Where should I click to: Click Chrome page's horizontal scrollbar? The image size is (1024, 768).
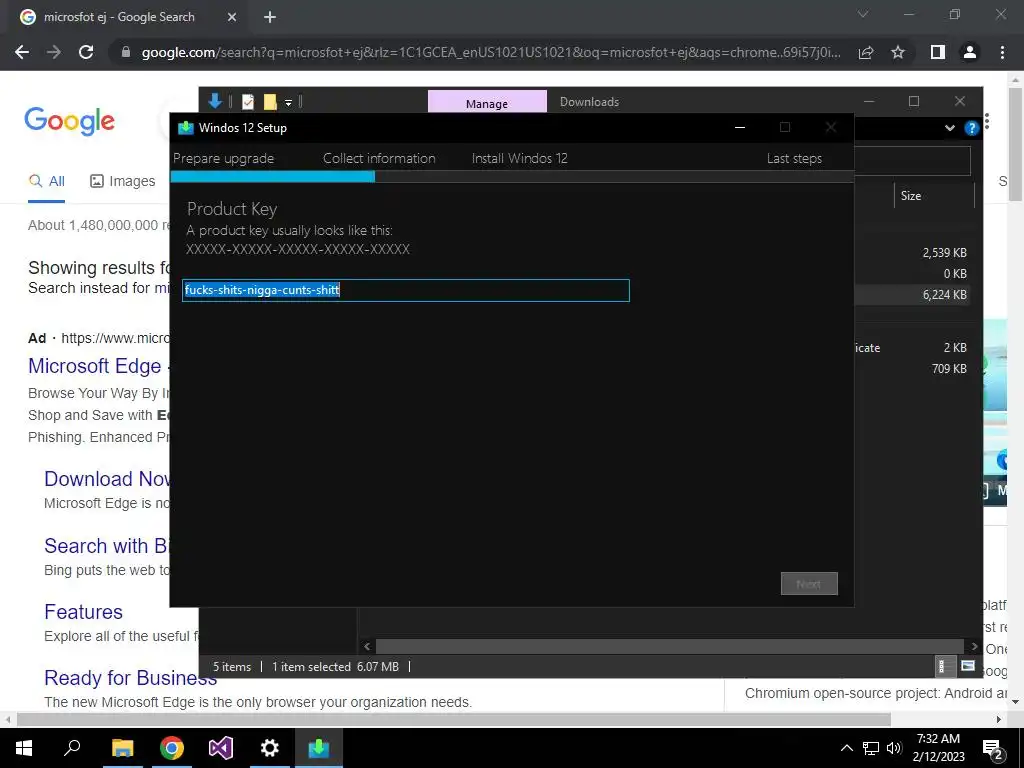454,719
